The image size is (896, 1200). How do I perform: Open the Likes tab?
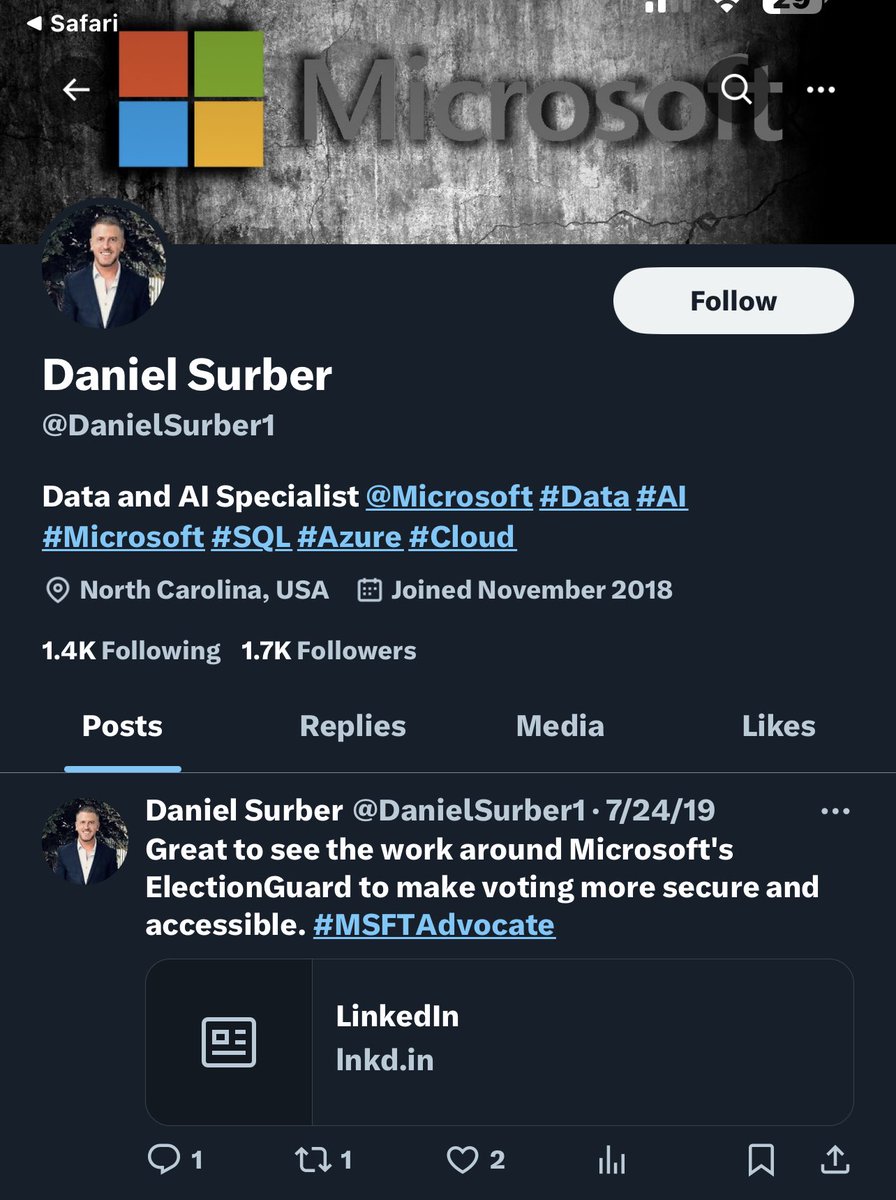pyautogui.click(x=778, y=726)
